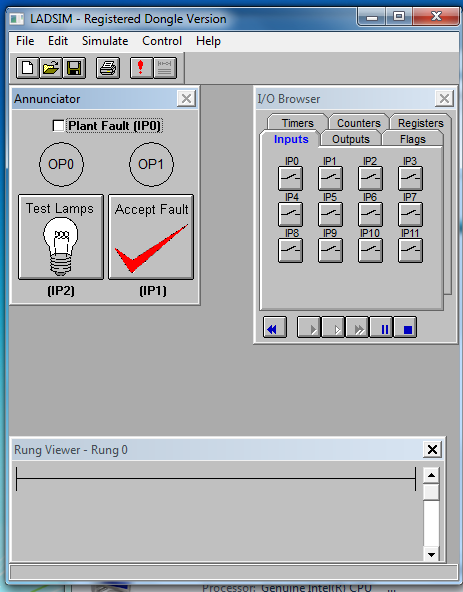Open the Control menu
Viewport: 463px width, 592px height.
pyautogui.click(x=162, y=41)
